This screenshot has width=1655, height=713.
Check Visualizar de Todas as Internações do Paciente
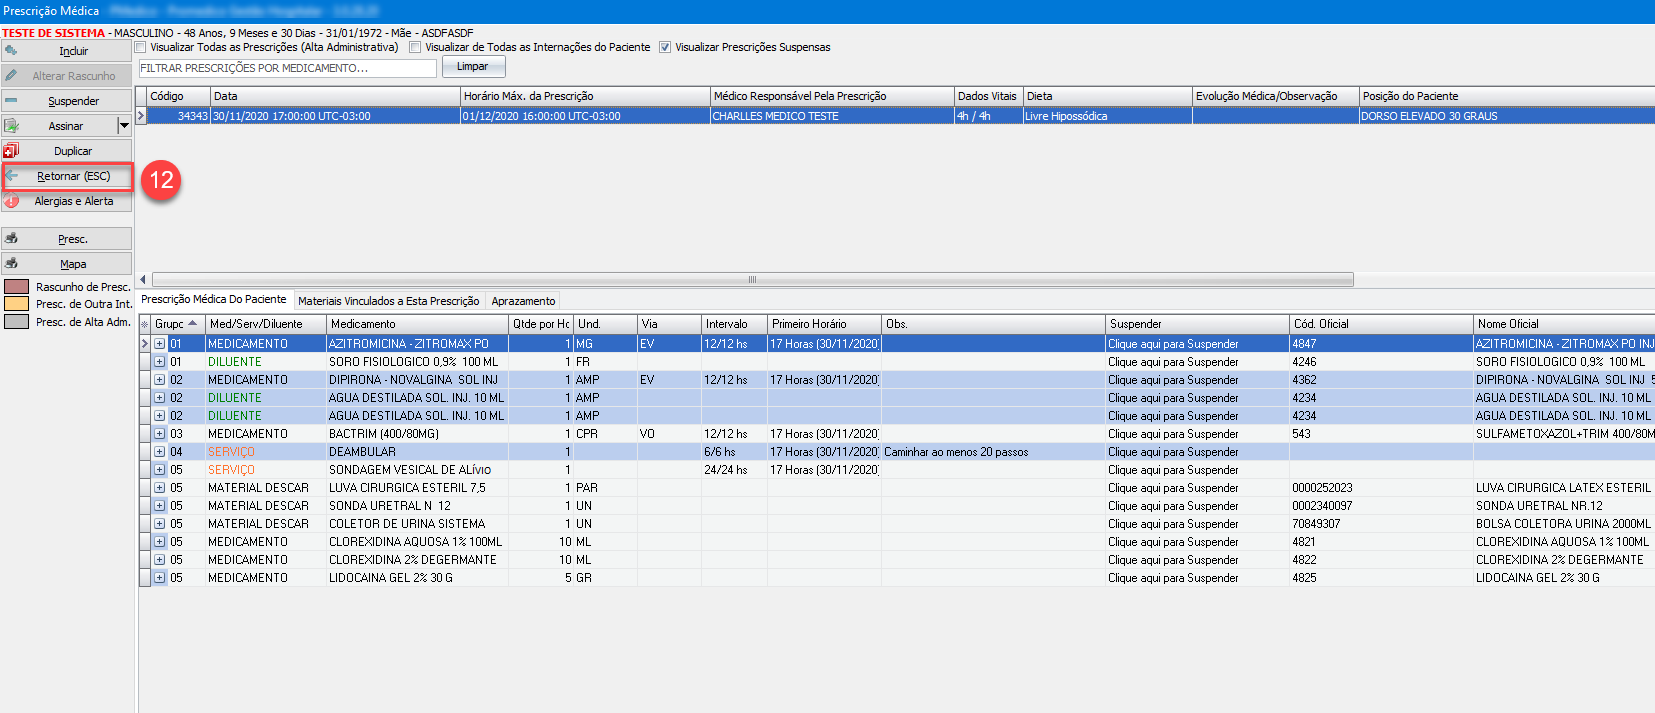415,47
